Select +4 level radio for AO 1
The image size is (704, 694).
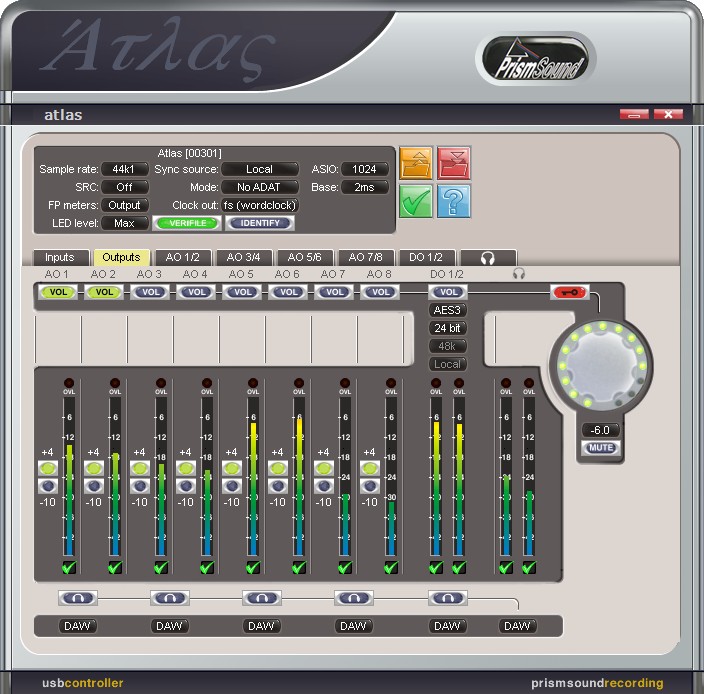coord(48,468)
